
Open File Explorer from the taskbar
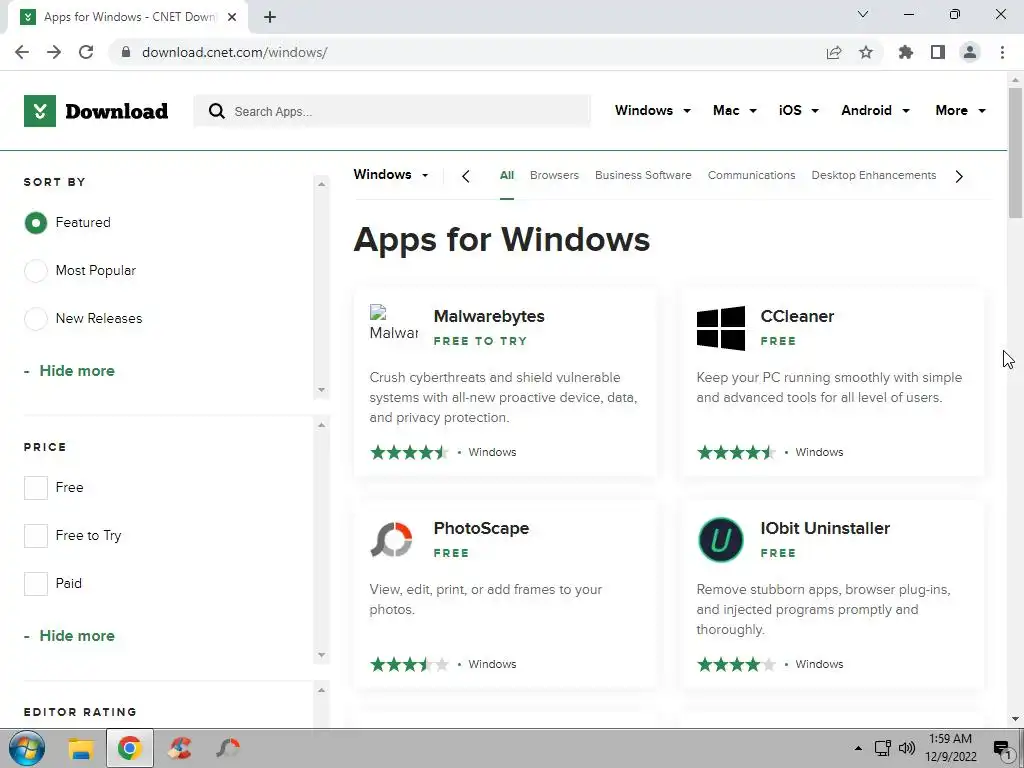82,748
